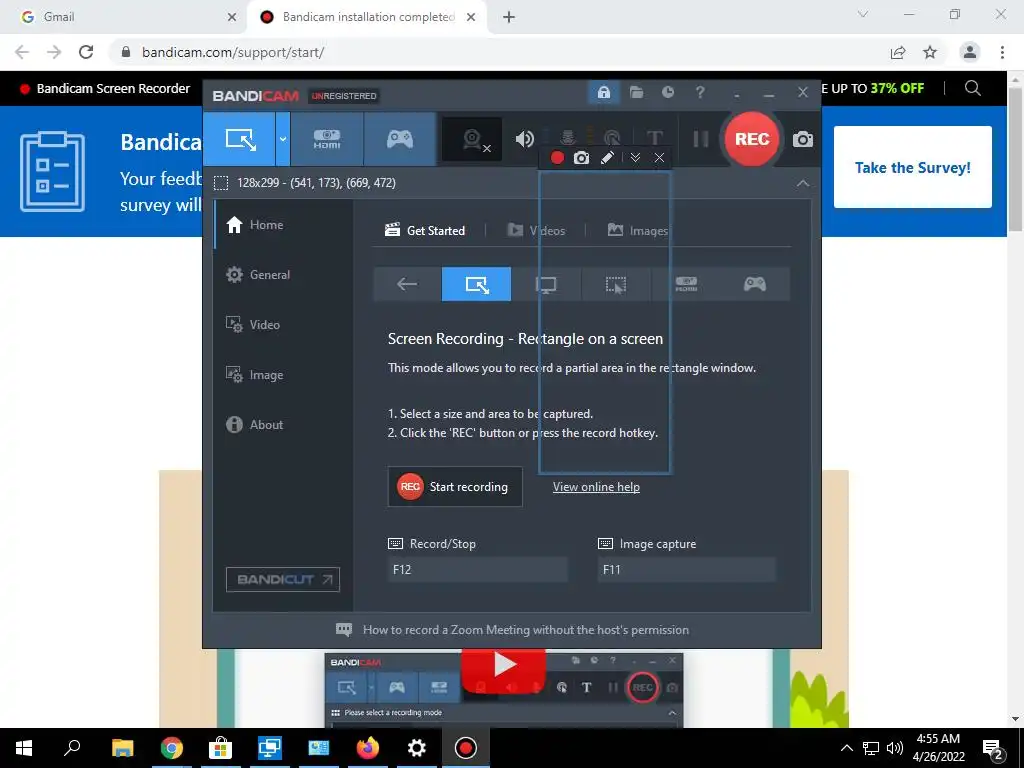Click the big red REC button

[752, 139]
